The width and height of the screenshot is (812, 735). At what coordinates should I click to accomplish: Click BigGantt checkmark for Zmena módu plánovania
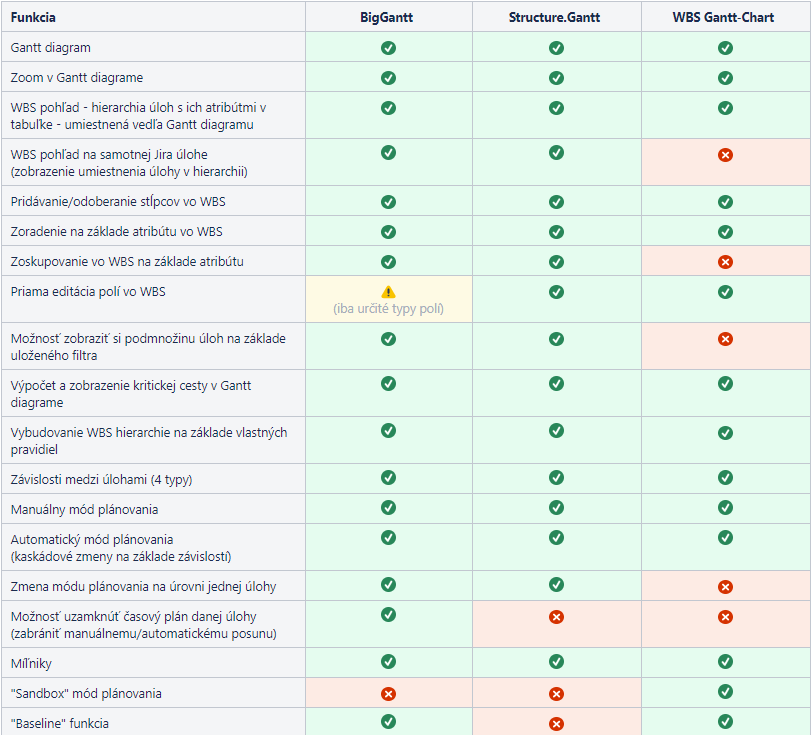[388, 585]
